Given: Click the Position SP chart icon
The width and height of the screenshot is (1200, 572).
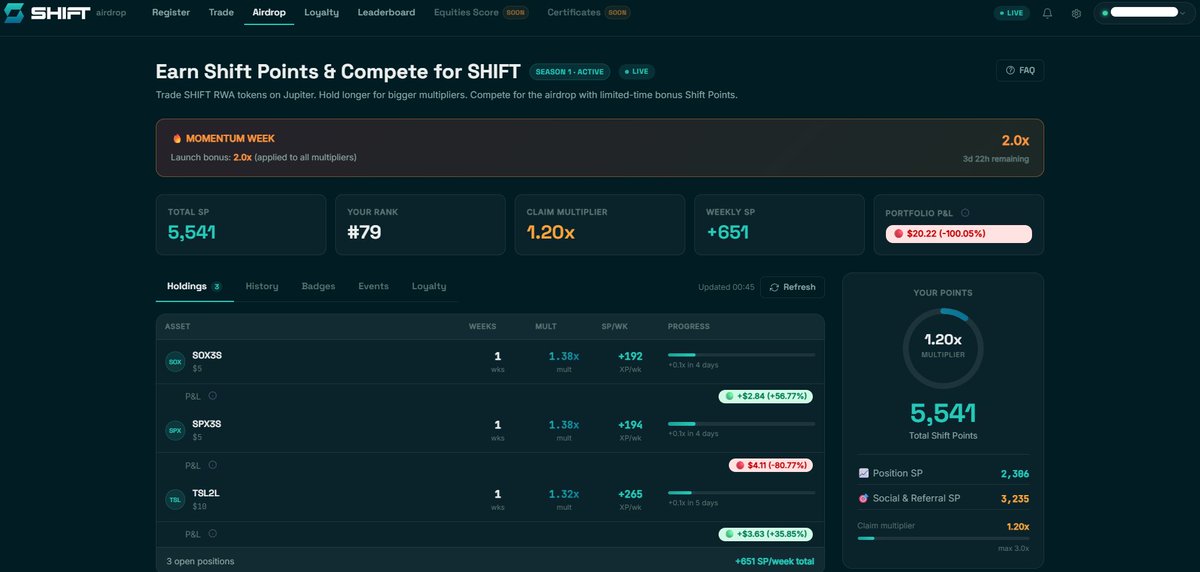Looking at the screenshot, I should pyautogui.click(x=864, y=473).
